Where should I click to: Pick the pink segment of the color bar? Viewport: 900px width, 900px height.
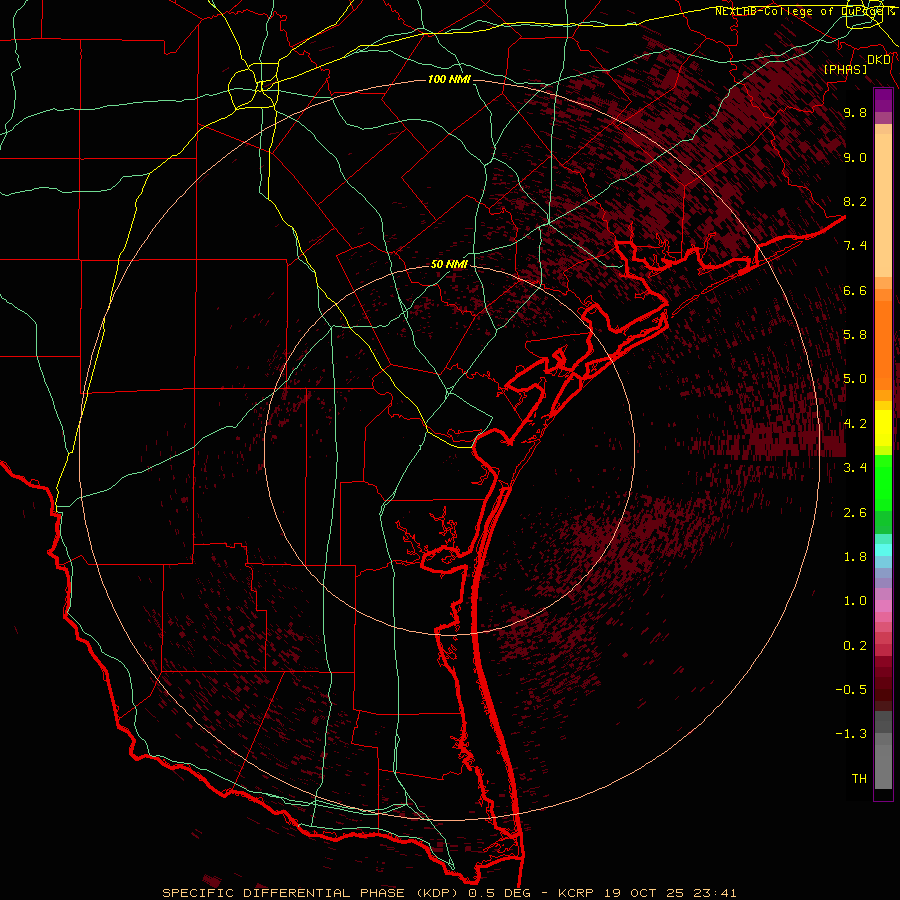tap(883, 606)
